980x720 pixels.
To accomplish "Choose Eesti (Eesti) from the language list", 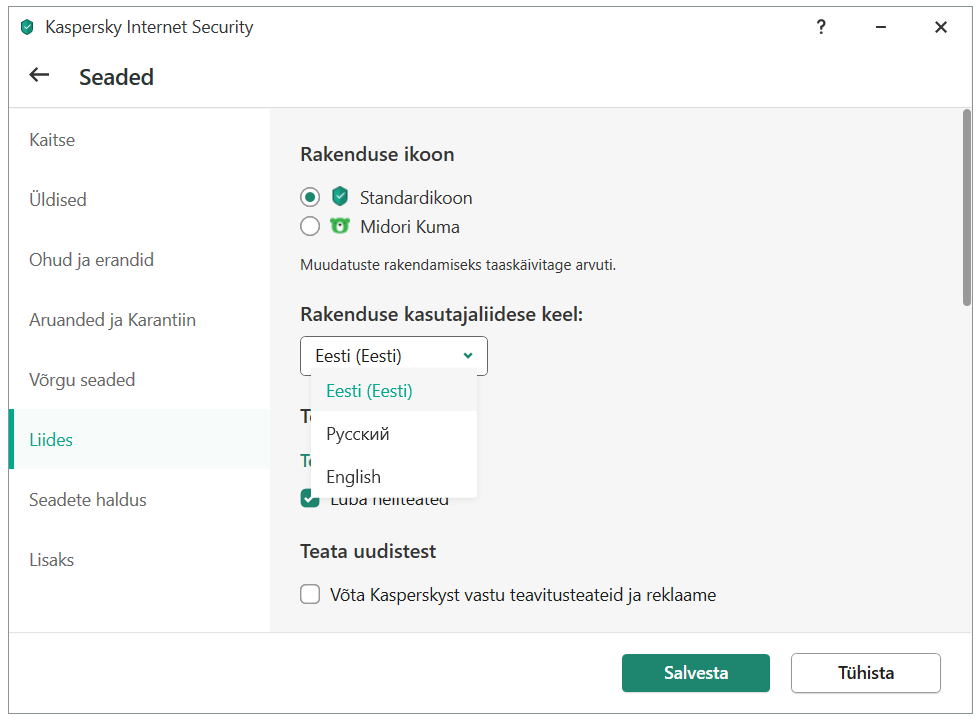I will (394, 391).
